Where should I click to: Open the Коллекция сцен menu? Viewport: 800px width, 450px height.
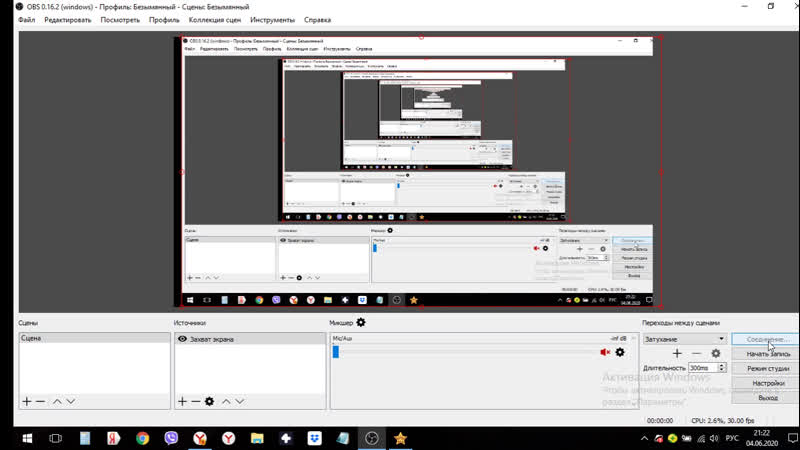coord(213,20)
